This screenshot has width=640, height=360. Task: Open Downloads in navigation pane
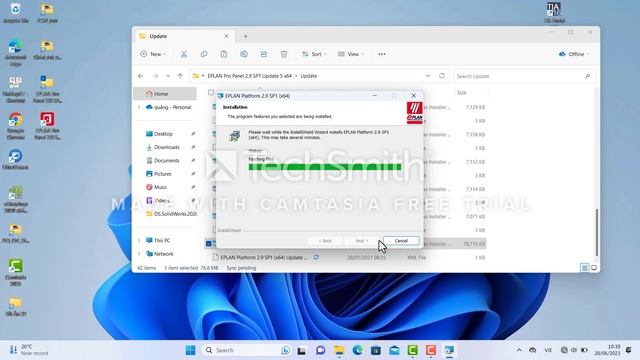pyautogui.click(x=166, y=147)
